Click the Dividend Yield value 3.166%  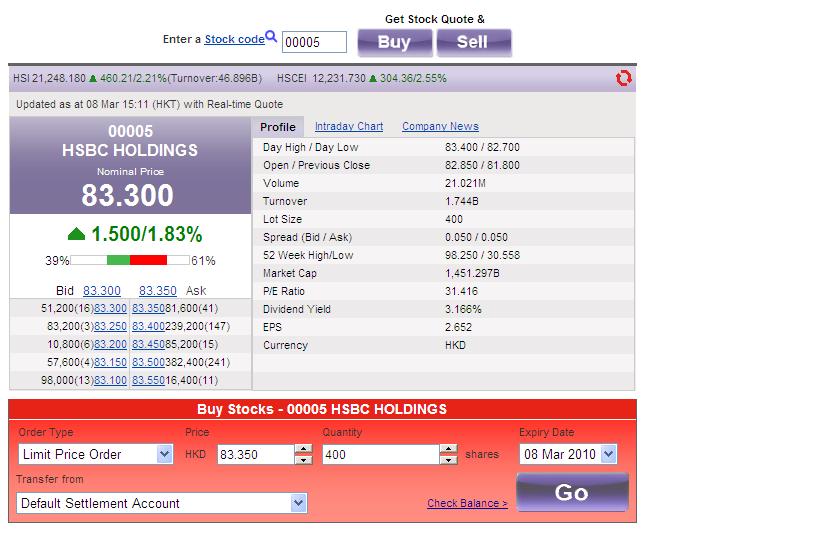(x=463, y=309)
